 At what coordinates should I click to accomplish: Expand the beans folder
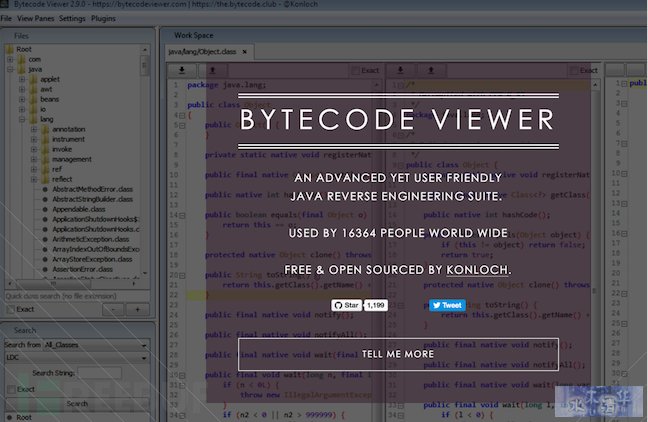click(22, 99)
